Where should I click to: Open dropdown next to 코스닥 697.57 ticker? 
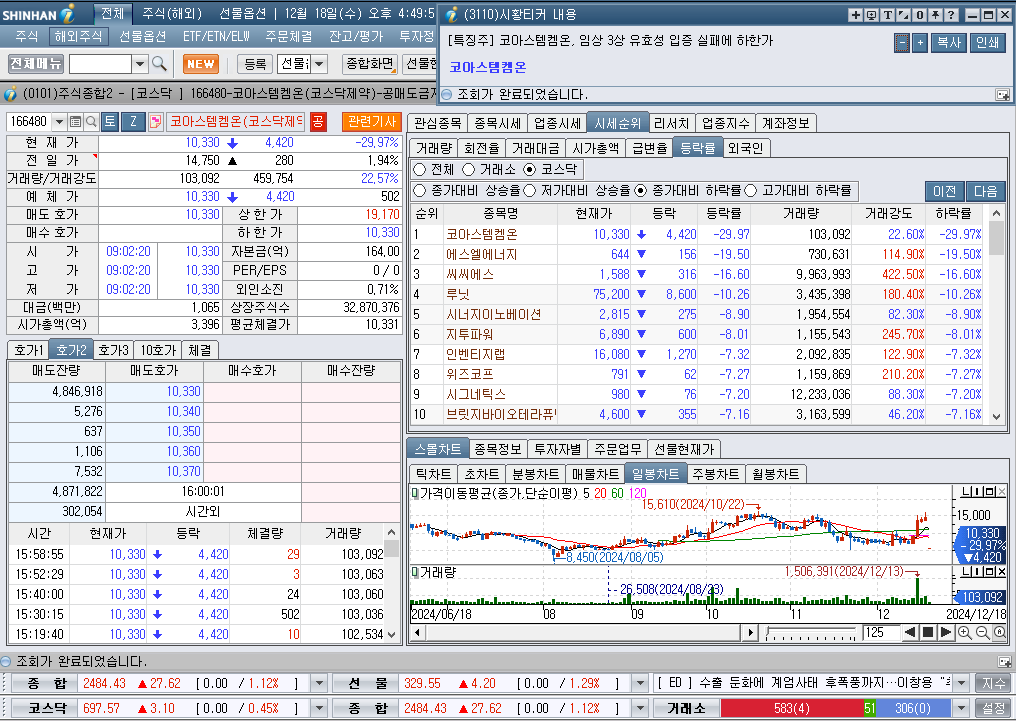[x=319, y=708]
